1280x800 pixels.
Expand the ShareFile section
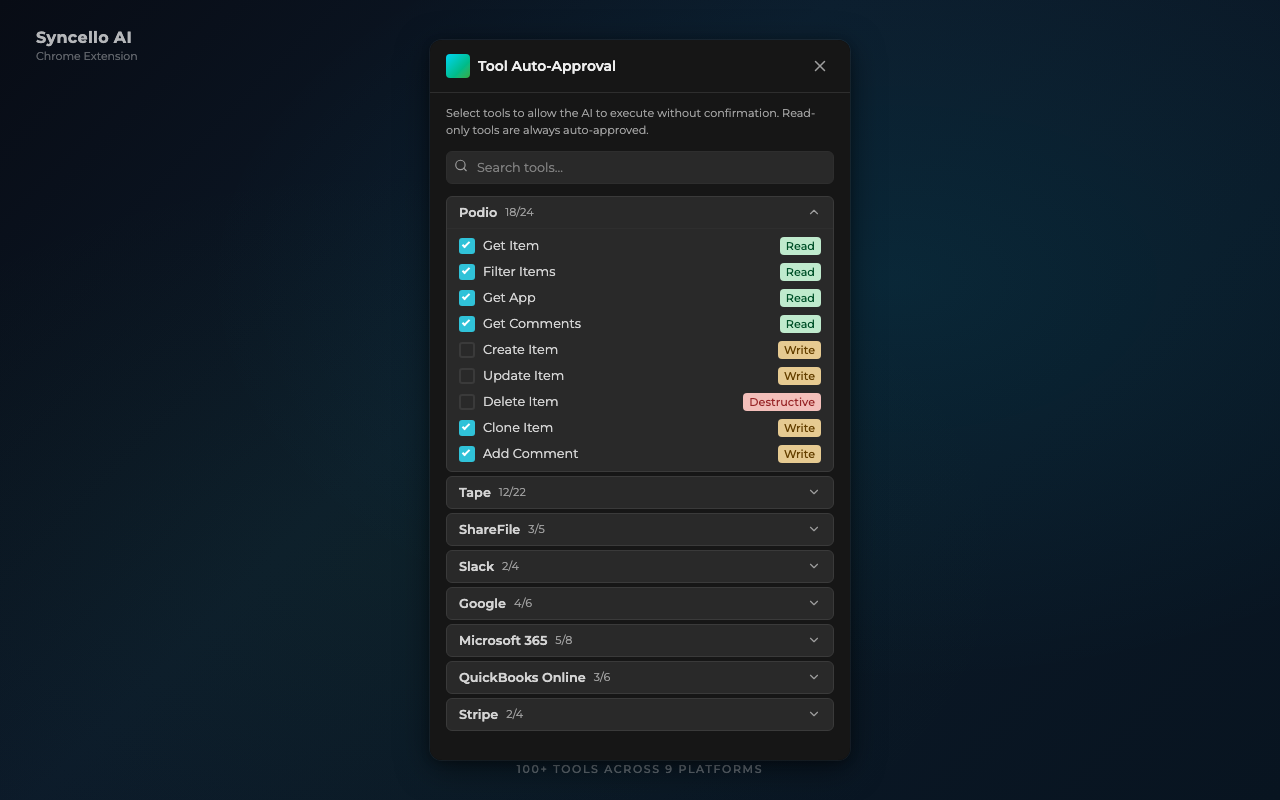point(640,529)
